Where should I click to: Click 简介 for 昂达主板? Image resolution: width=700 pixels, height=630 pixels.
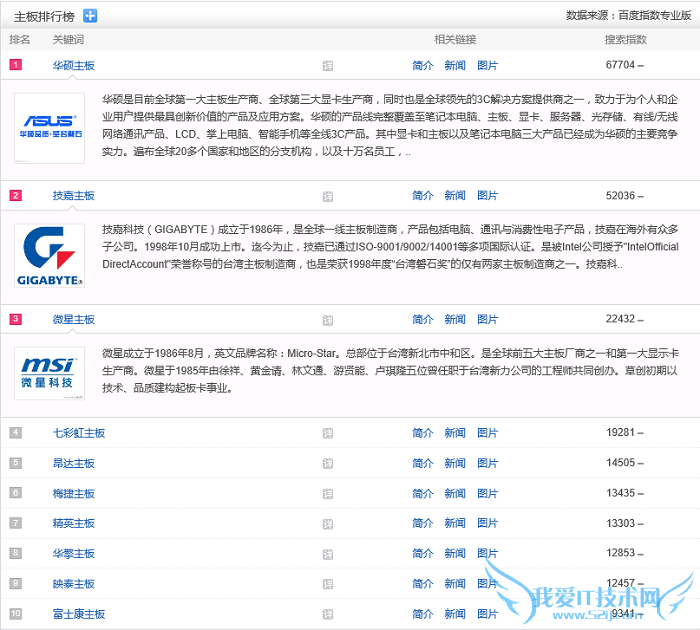423,463
